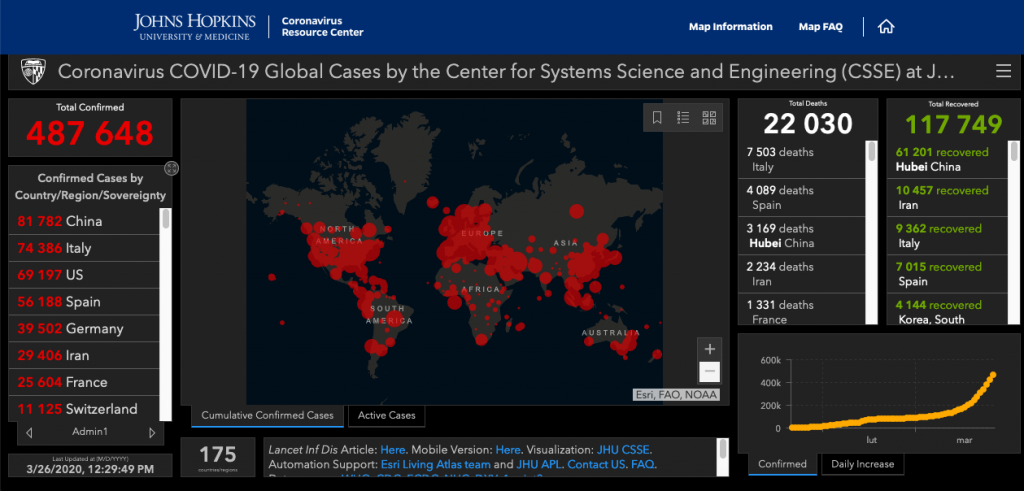Zoom out on the map
This screenshot has width=1024, height=491.
point(709,372)
